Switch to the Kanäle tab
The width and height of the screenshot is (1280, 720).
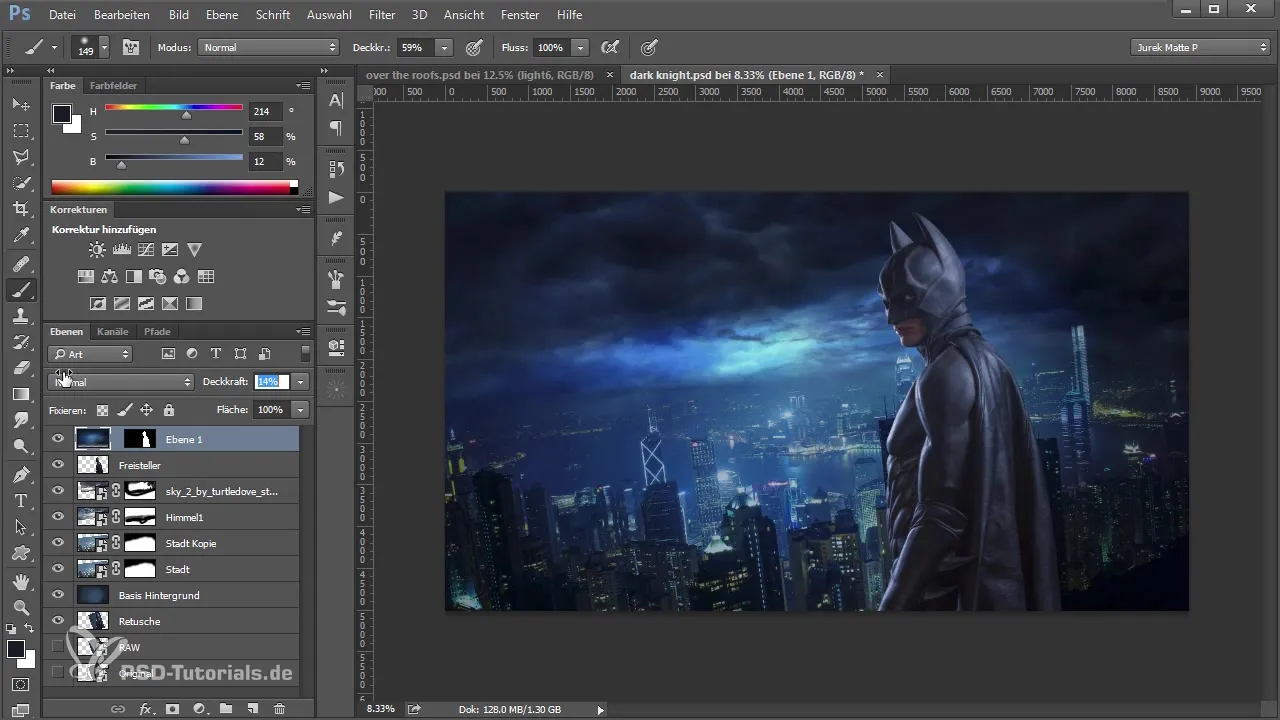(x=113, y=331)
